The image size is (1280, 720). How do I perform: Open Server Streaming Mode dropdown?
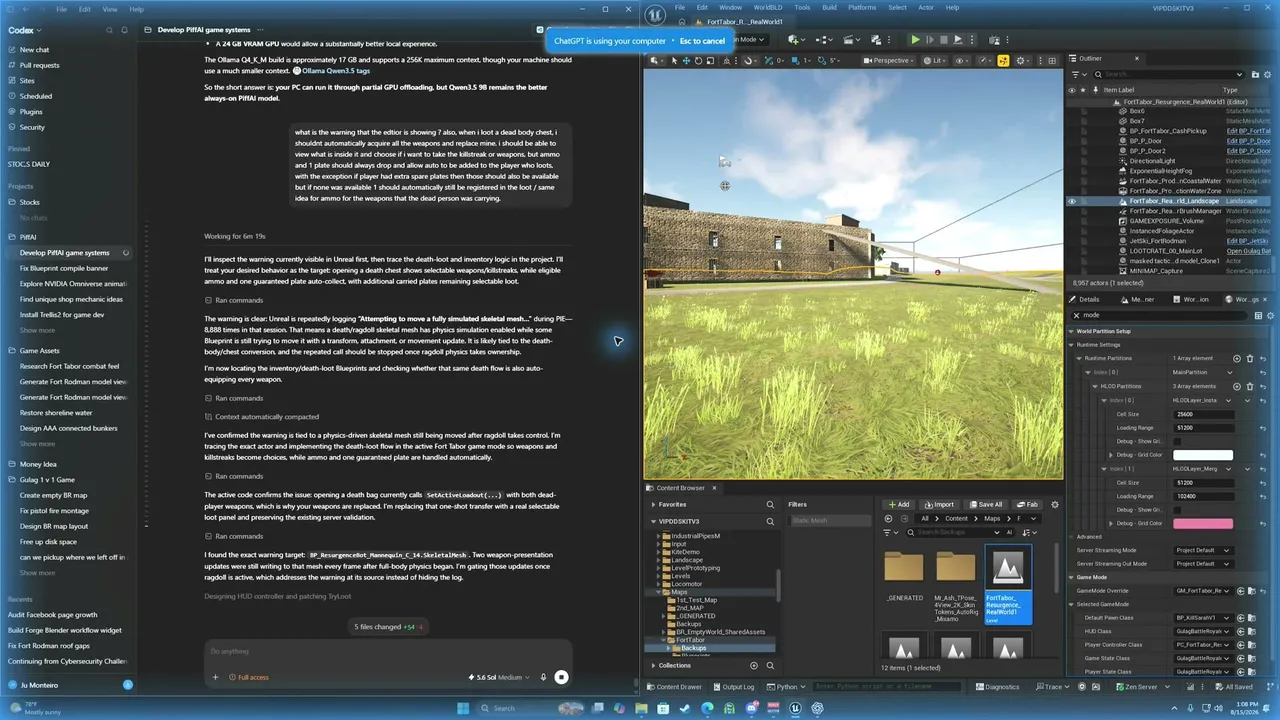point(1203,550)
